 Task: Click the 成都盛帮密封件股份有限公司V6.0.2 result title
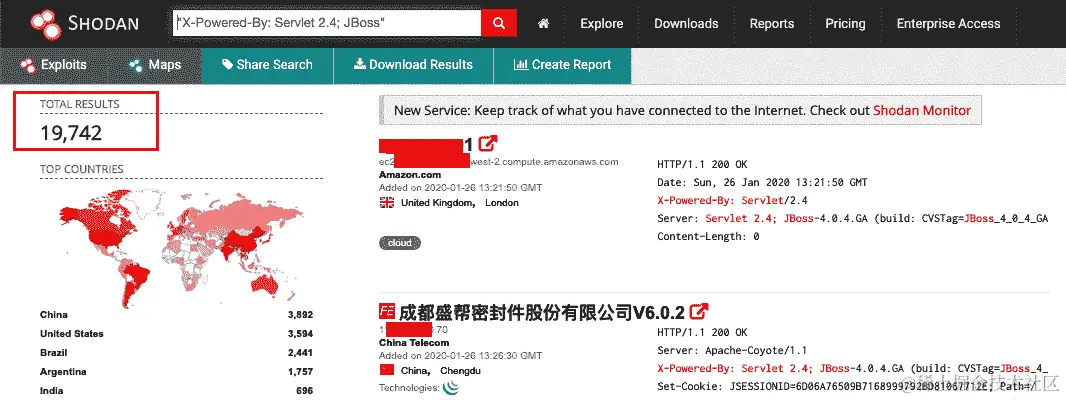tap(541, 312)
